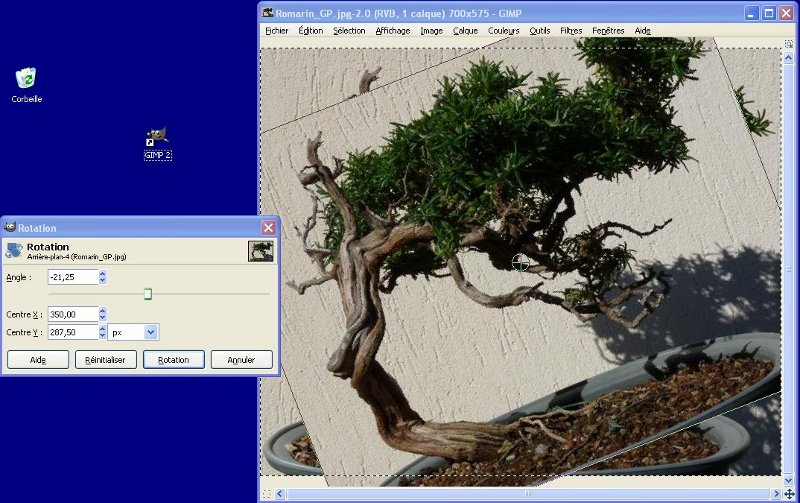
Task: Open the px unit dropdown
Action: tap(133, 332)
